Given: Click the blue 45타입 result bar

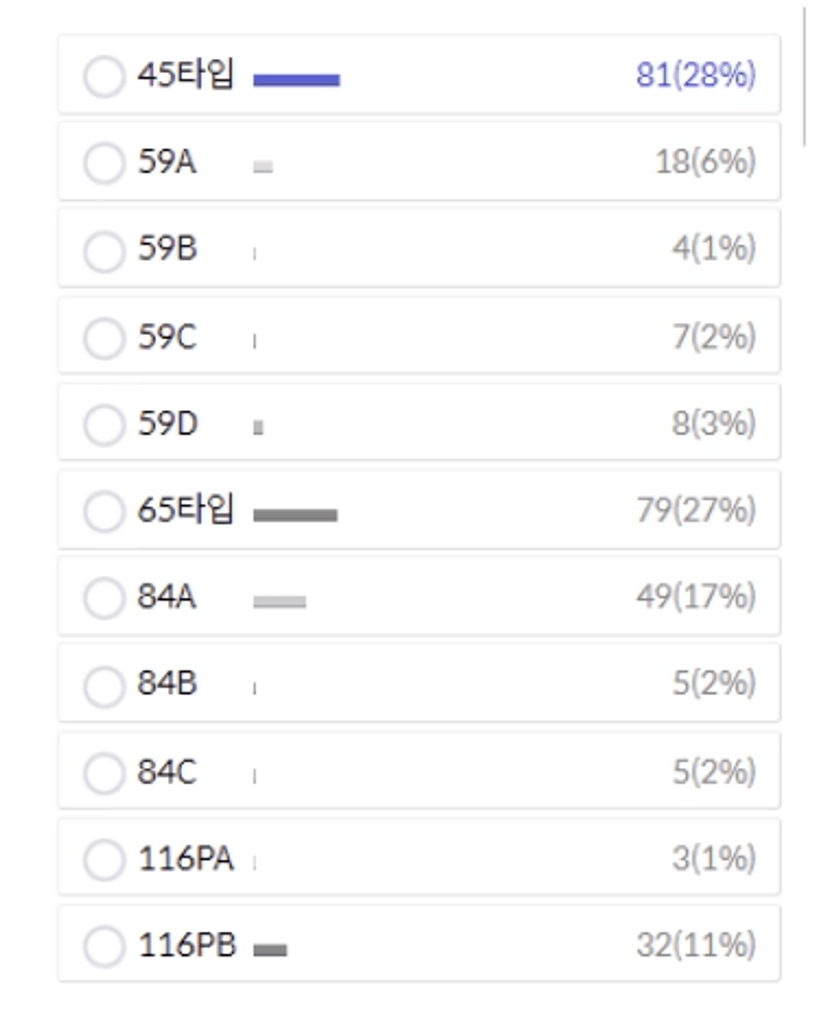Looking at the screenshot, I should click(296, 80).
